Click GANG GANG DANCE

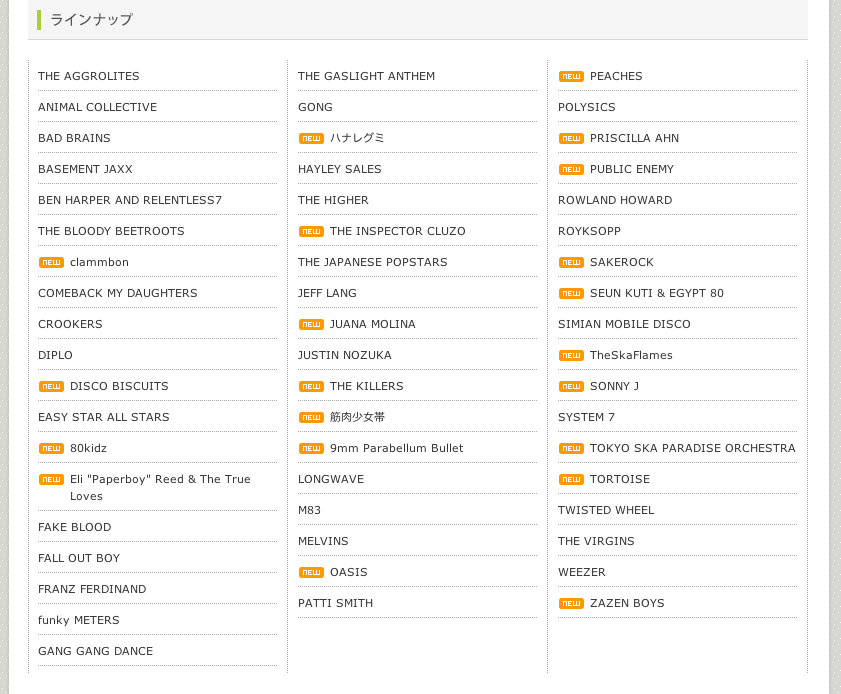click(x=95, y=651)
